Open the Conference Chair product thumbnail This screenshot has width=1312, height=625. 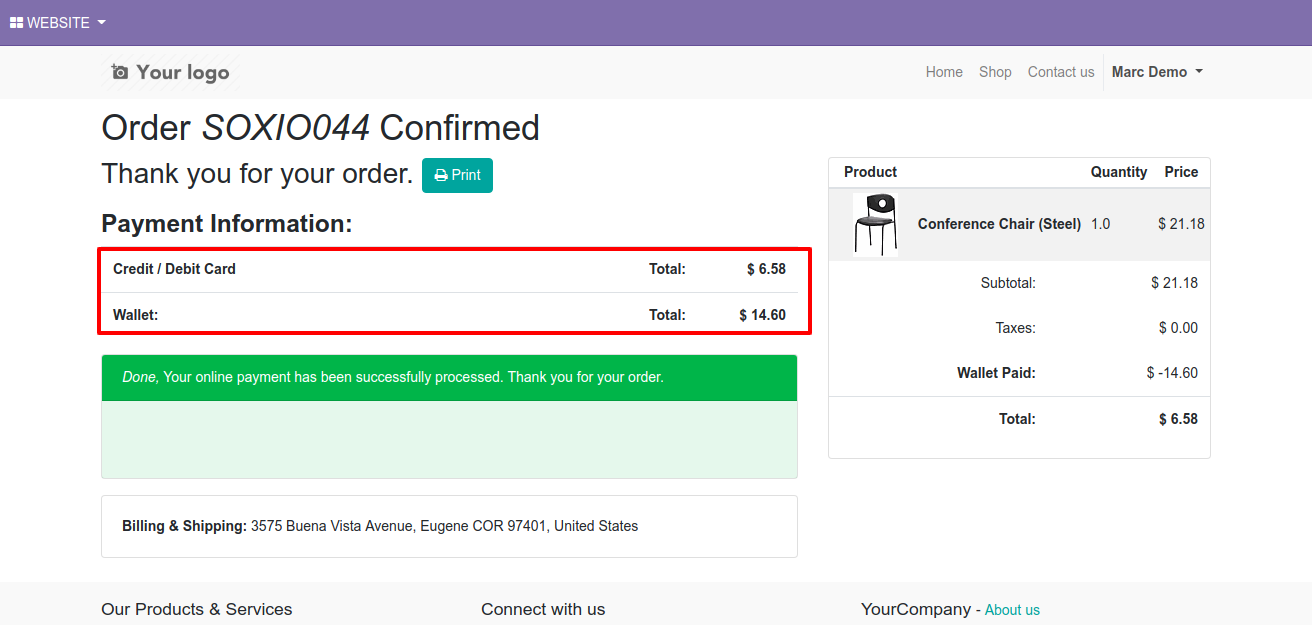coord(875,224)
